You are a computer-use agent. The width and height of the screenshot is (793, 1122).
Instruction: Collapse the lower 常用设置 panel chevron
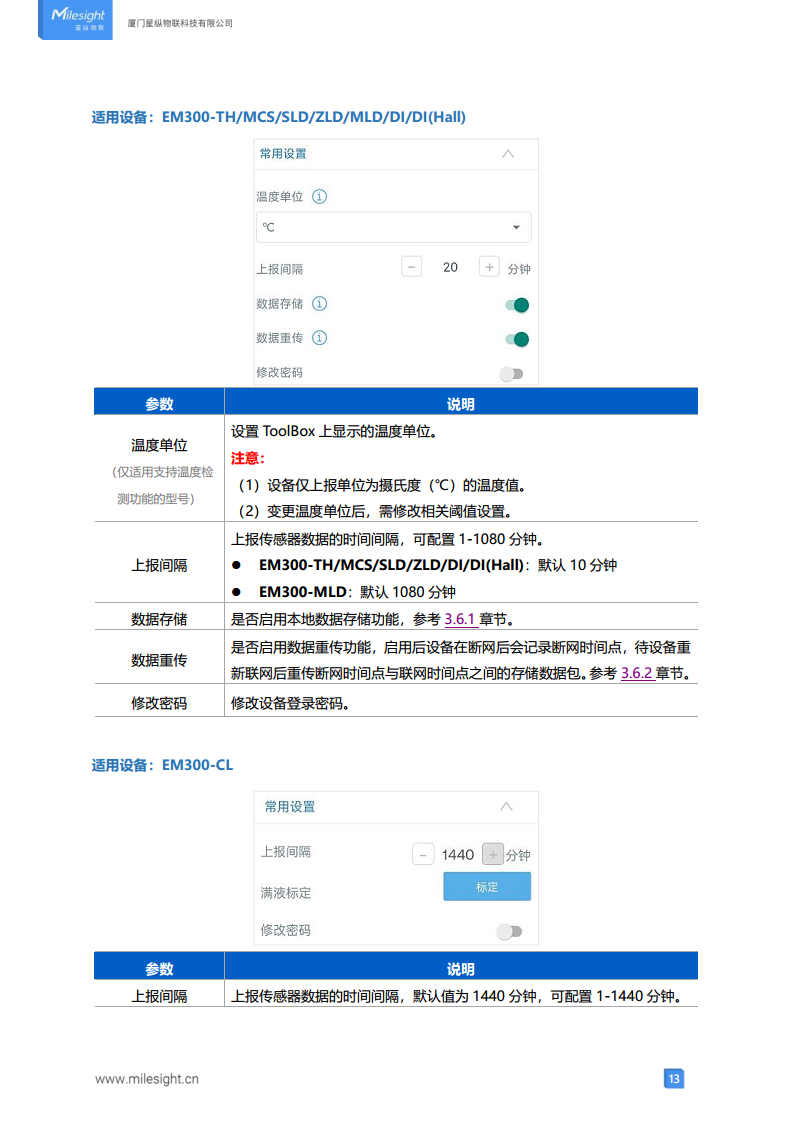tap(507, 807)
